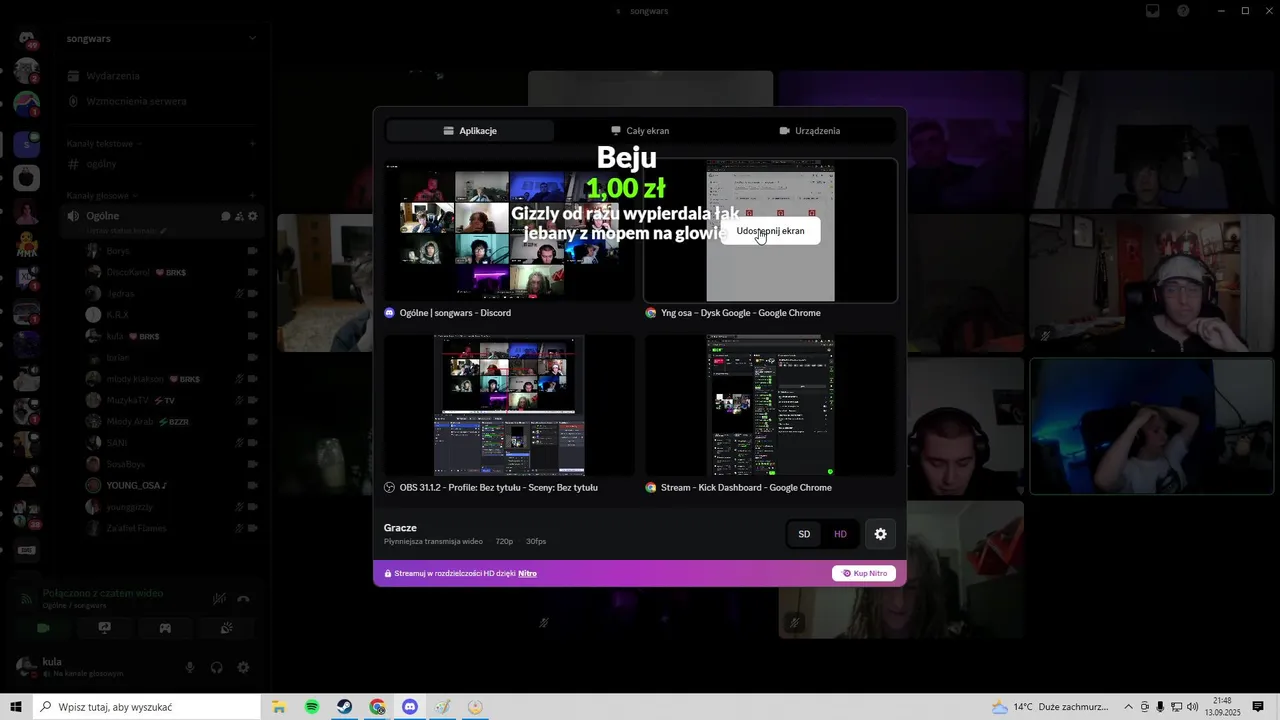
Task: Open stream settings gear in share dialog
Action: pos(880,534)
